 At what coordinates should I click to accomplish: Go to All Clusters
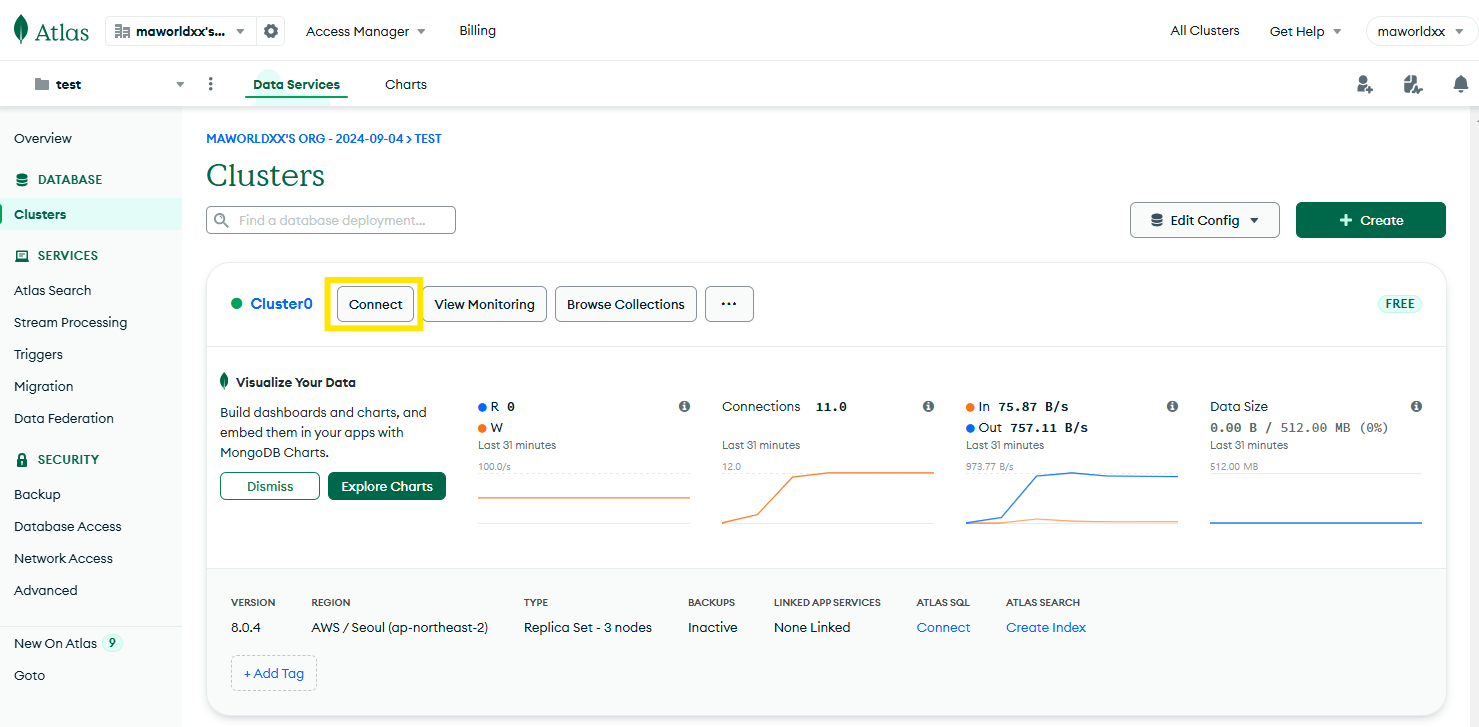pos(1205,31)
